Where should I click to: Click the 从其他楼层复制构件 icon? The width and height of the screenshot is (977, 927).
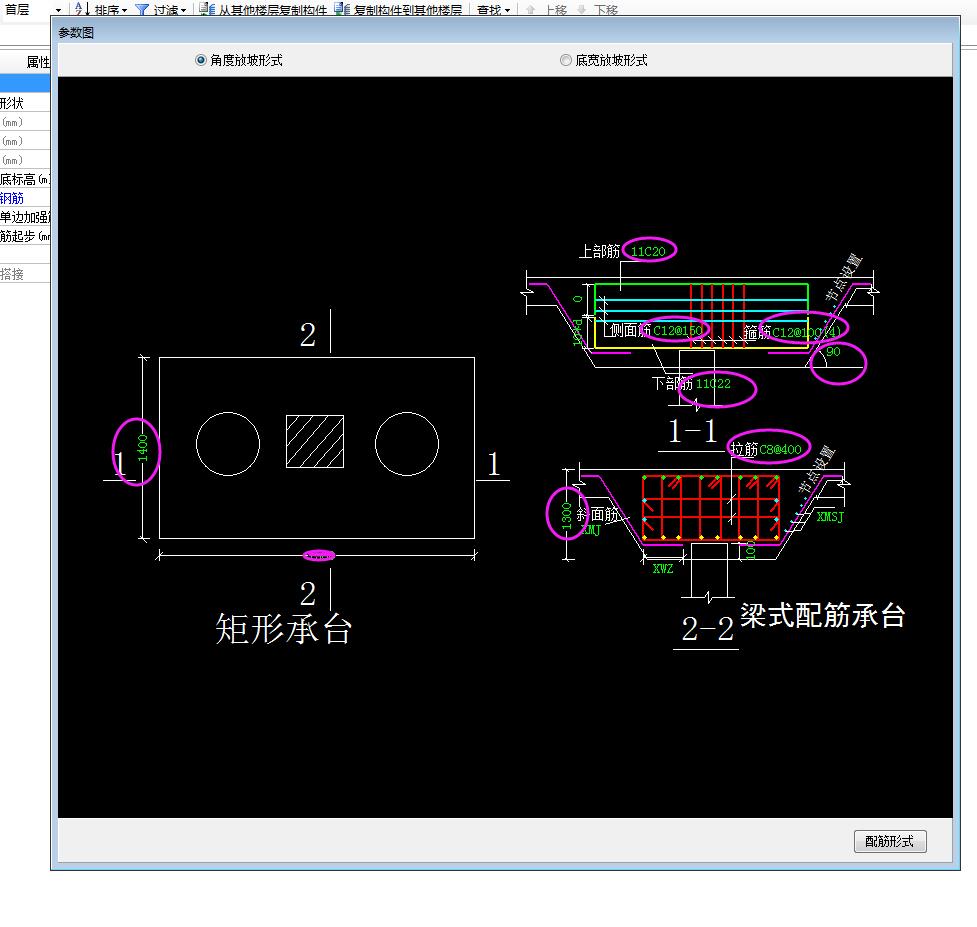207,9
